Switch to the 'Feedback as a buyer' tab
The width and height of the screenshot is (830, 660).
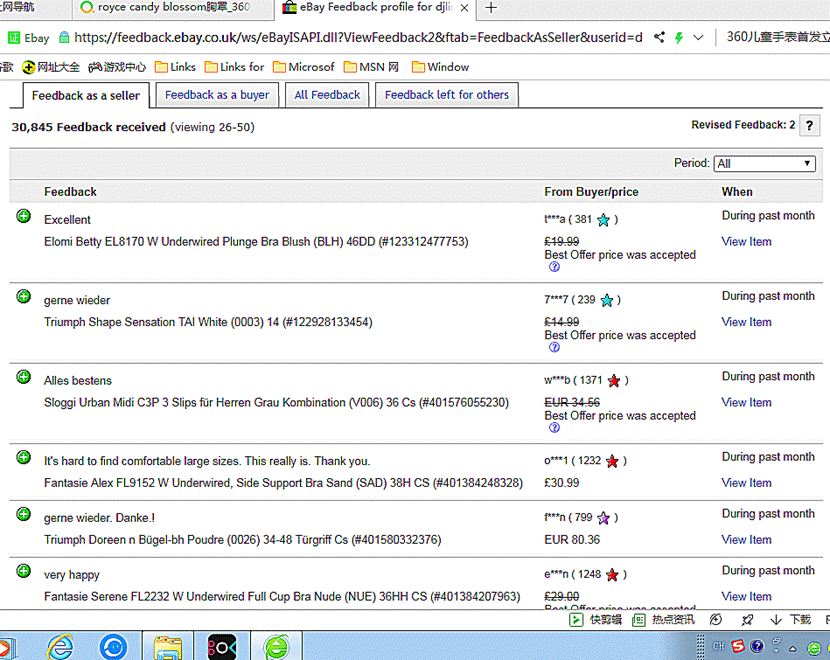pos(217,95)
